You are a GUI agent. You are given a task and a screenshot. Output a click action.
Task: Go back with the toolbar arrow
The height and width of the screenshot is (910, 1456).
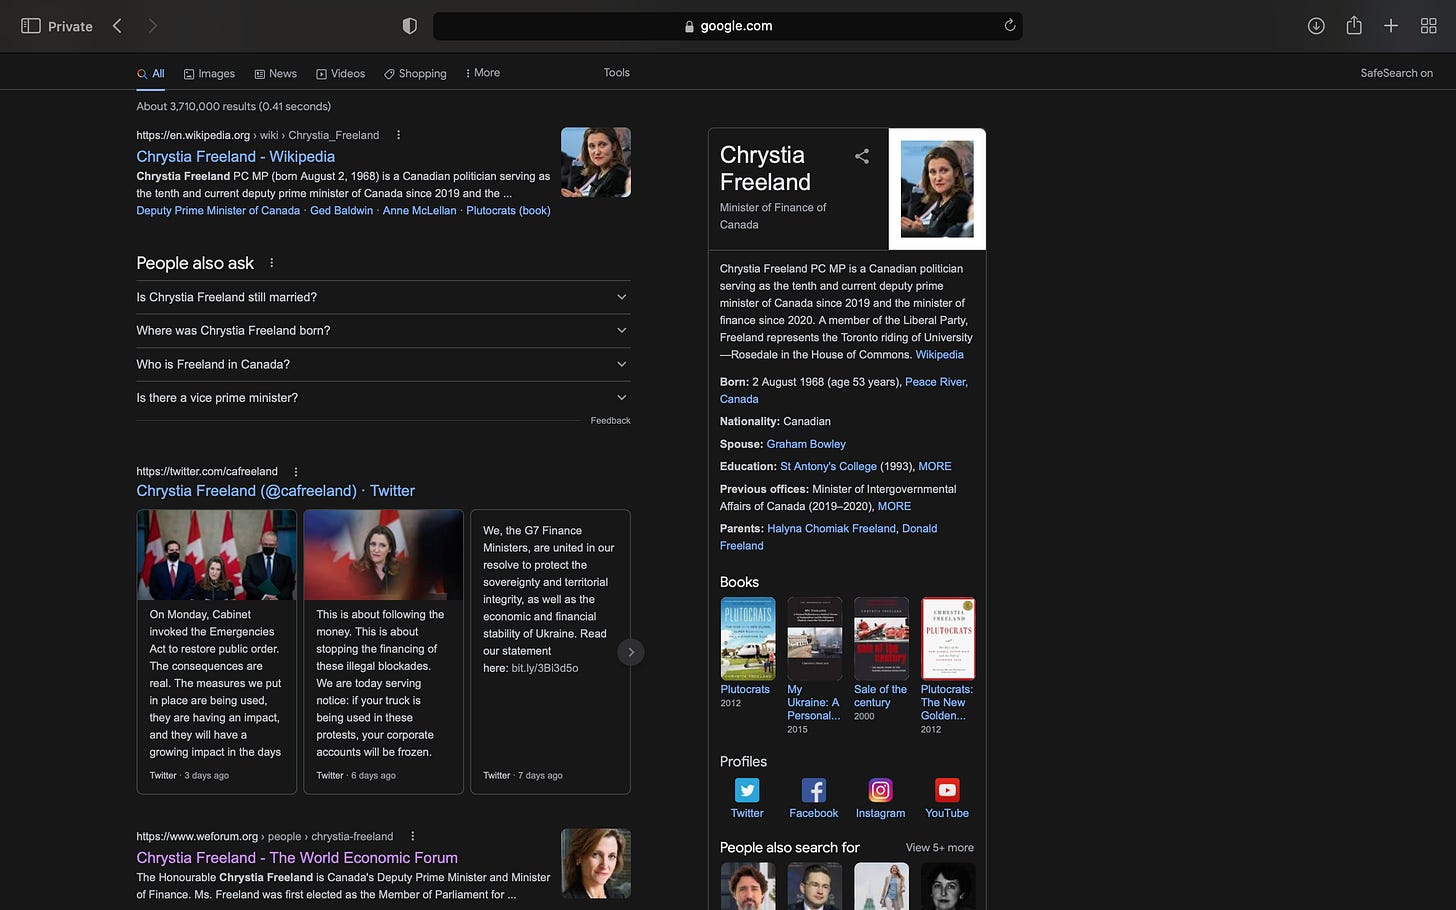pyautogui.click(x=117, y=26)
